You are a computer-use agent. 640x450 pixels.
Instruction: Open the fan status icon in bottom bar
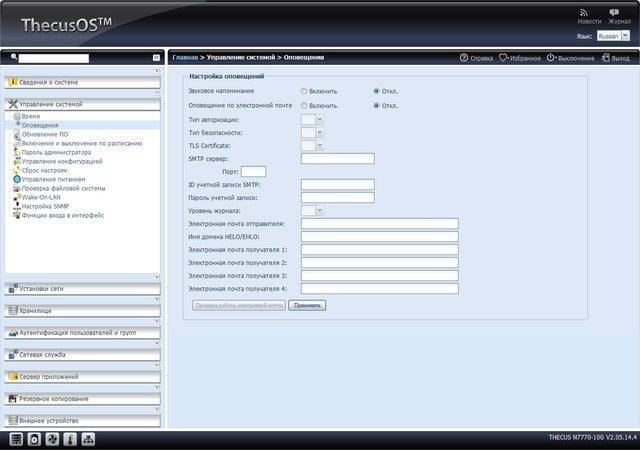click(52, 439)
